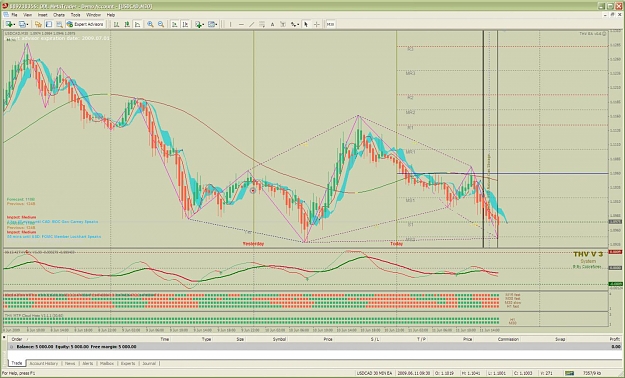The width and height of the screenshot is (625, 378).
Task: Click the highlighted Terminal window icon
Action: click(49, 24)
